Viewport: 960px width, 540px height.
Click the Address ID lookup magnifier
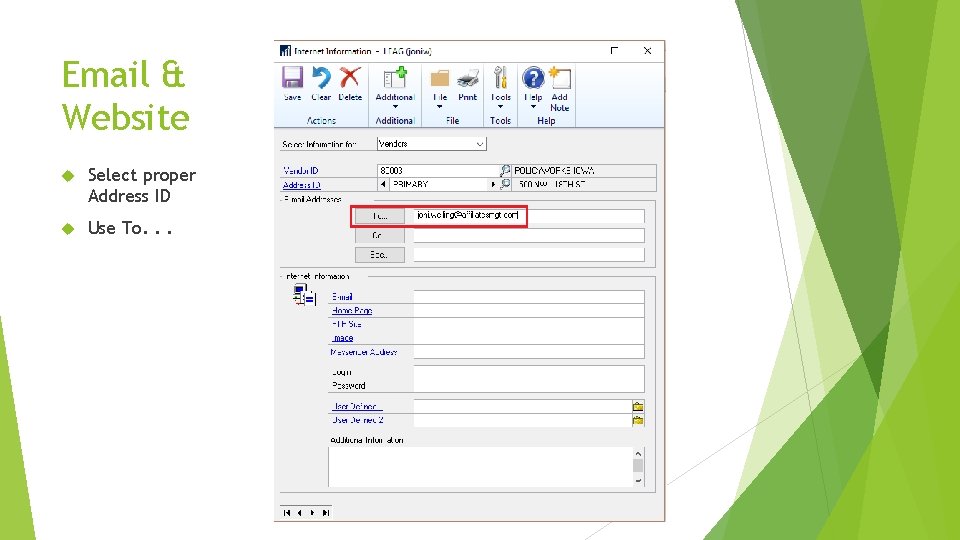(x=505, y=184)
